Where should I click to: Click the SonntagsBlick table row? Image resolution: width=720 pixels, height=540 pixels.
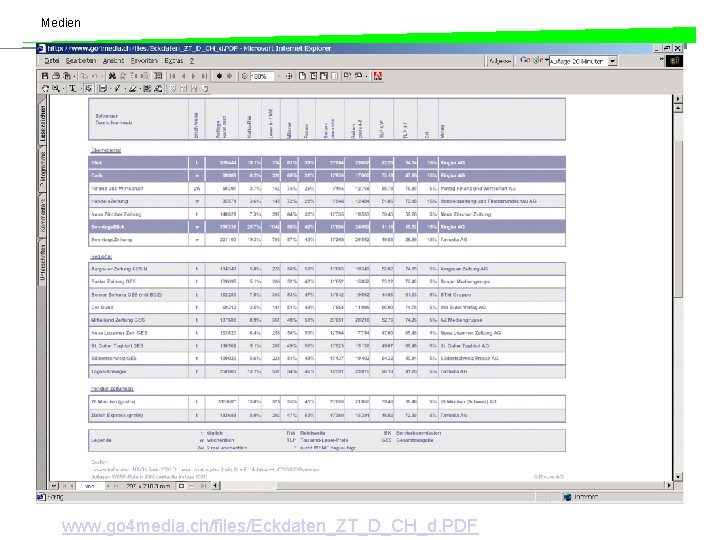point(327,227)
